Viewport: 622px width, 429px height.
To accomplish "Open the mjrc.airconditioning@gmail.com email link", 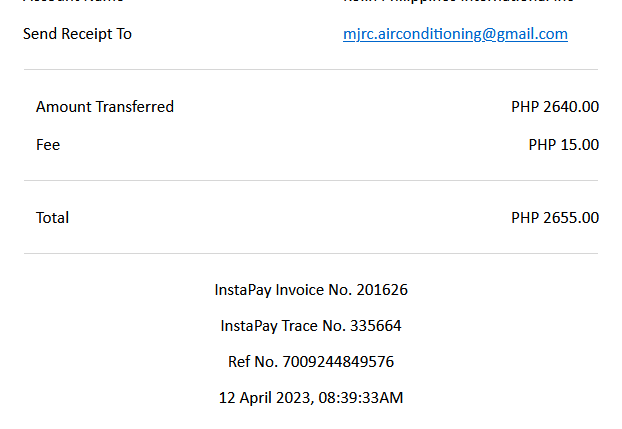I will click(455, 34).
